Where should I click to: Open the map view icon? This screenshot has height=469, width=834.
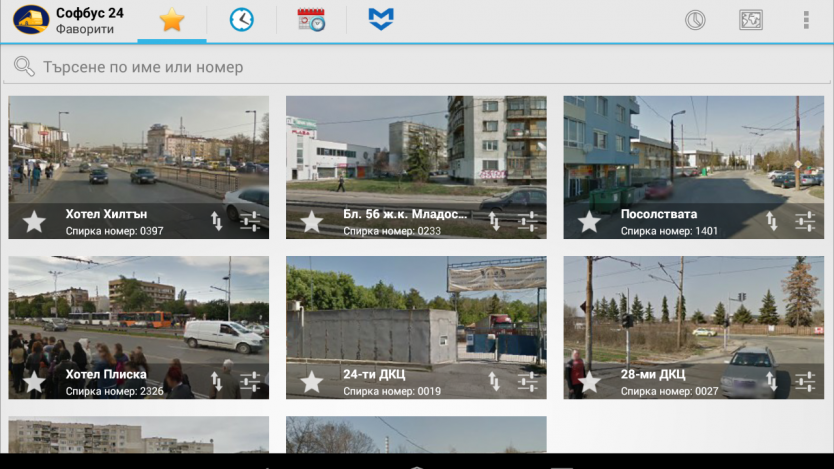point(750,20)
